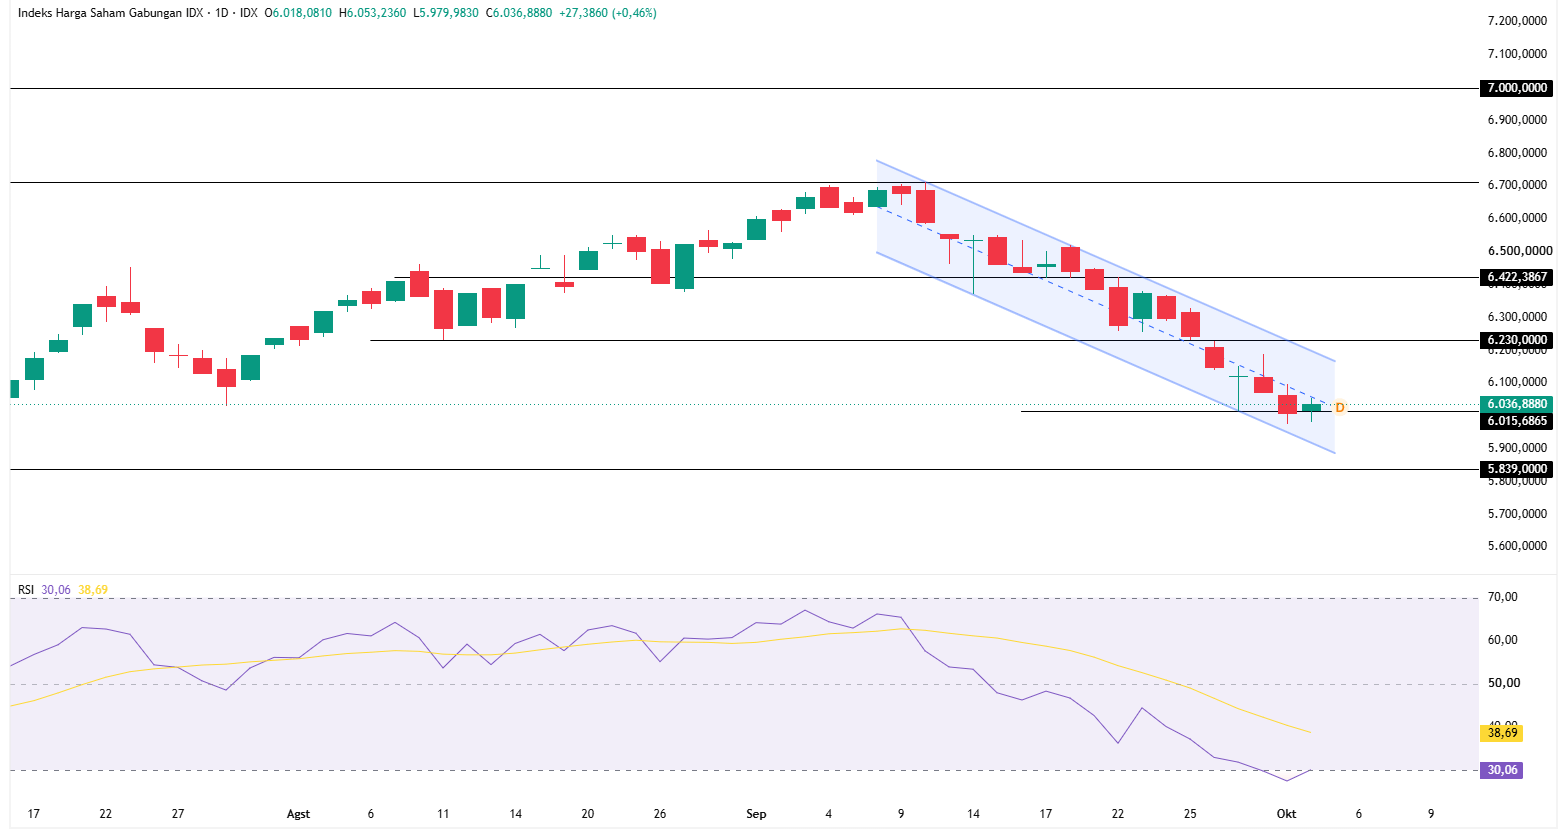Click the Agst label on time axis
The width and height of the screenshot is (1567, 840).
coord(298,814)
